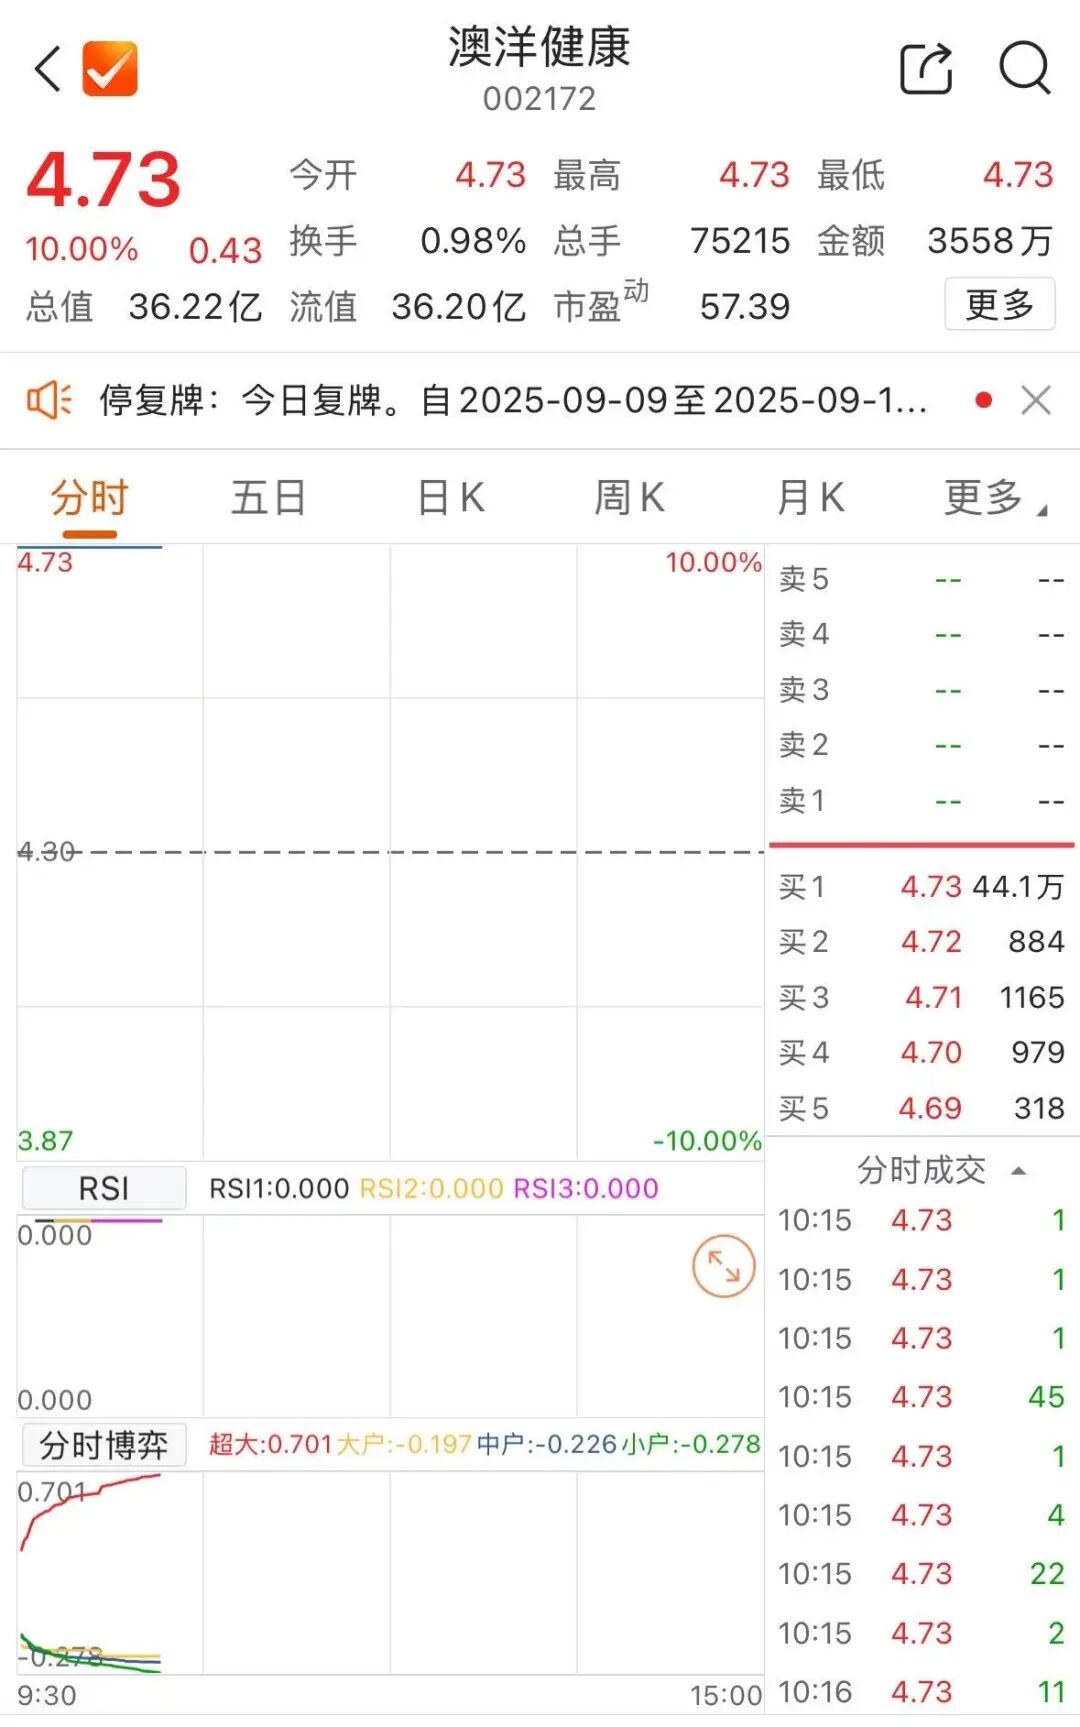Tap the 更多 details button

click(1000, 305)
